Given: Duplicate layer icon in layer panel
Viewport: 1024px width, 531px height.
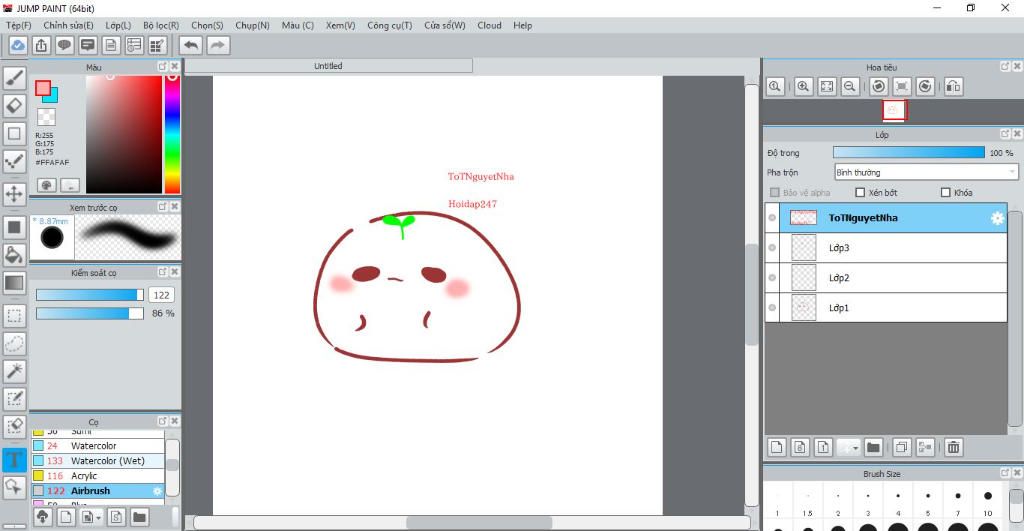Looking at the screenshot, I should click(x=902, y=447).
